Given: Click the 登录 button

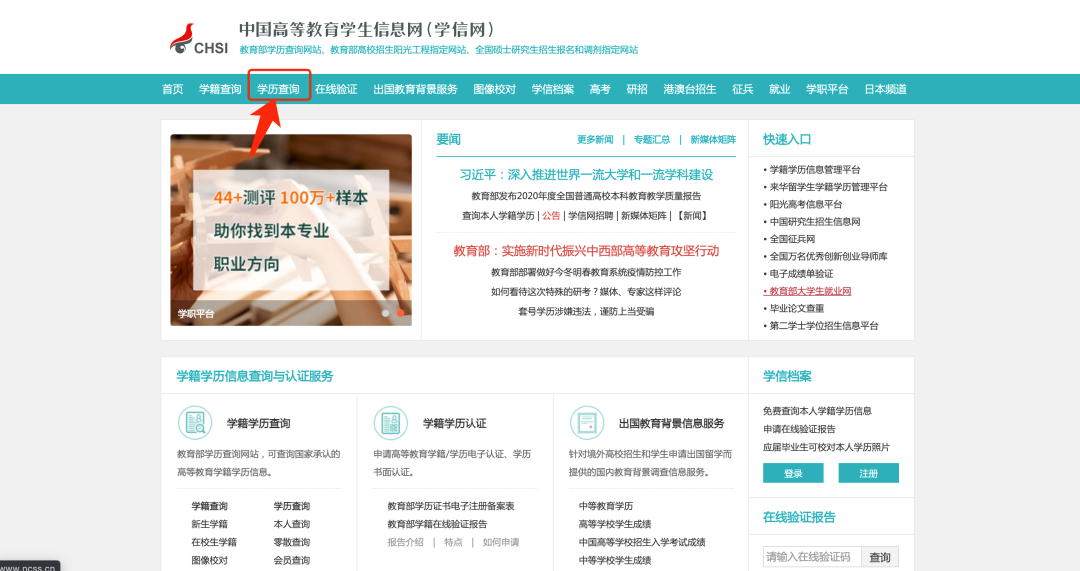Looking at the screenshot, I should click(x=793, y=473).
